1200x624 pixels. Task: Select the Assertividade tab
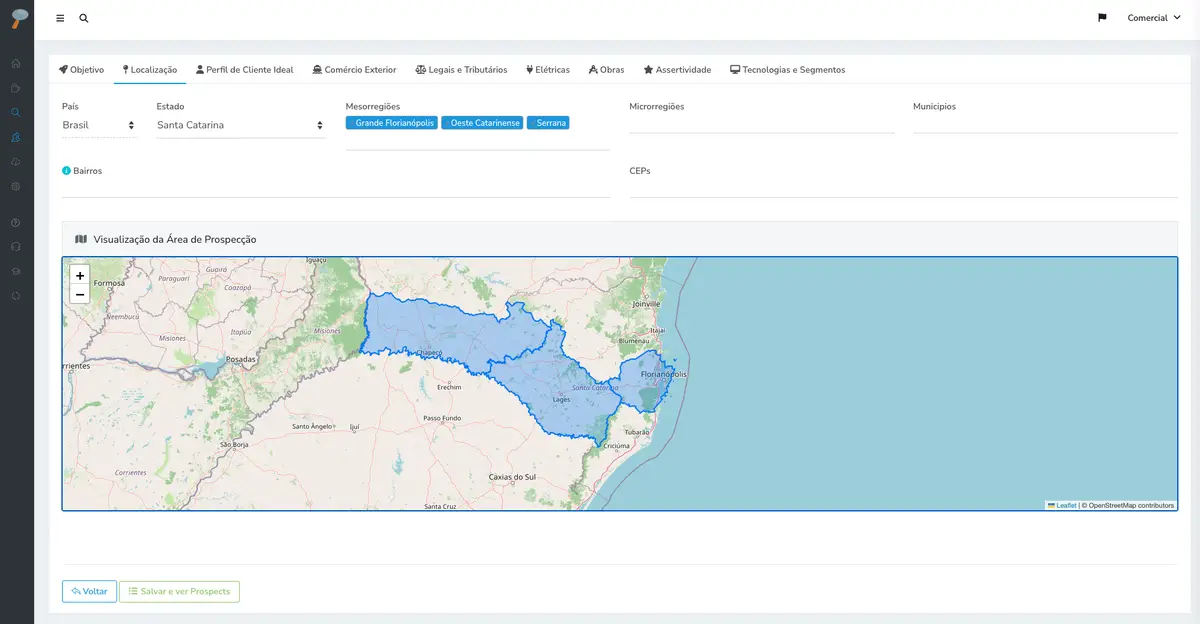pos(677,70)
